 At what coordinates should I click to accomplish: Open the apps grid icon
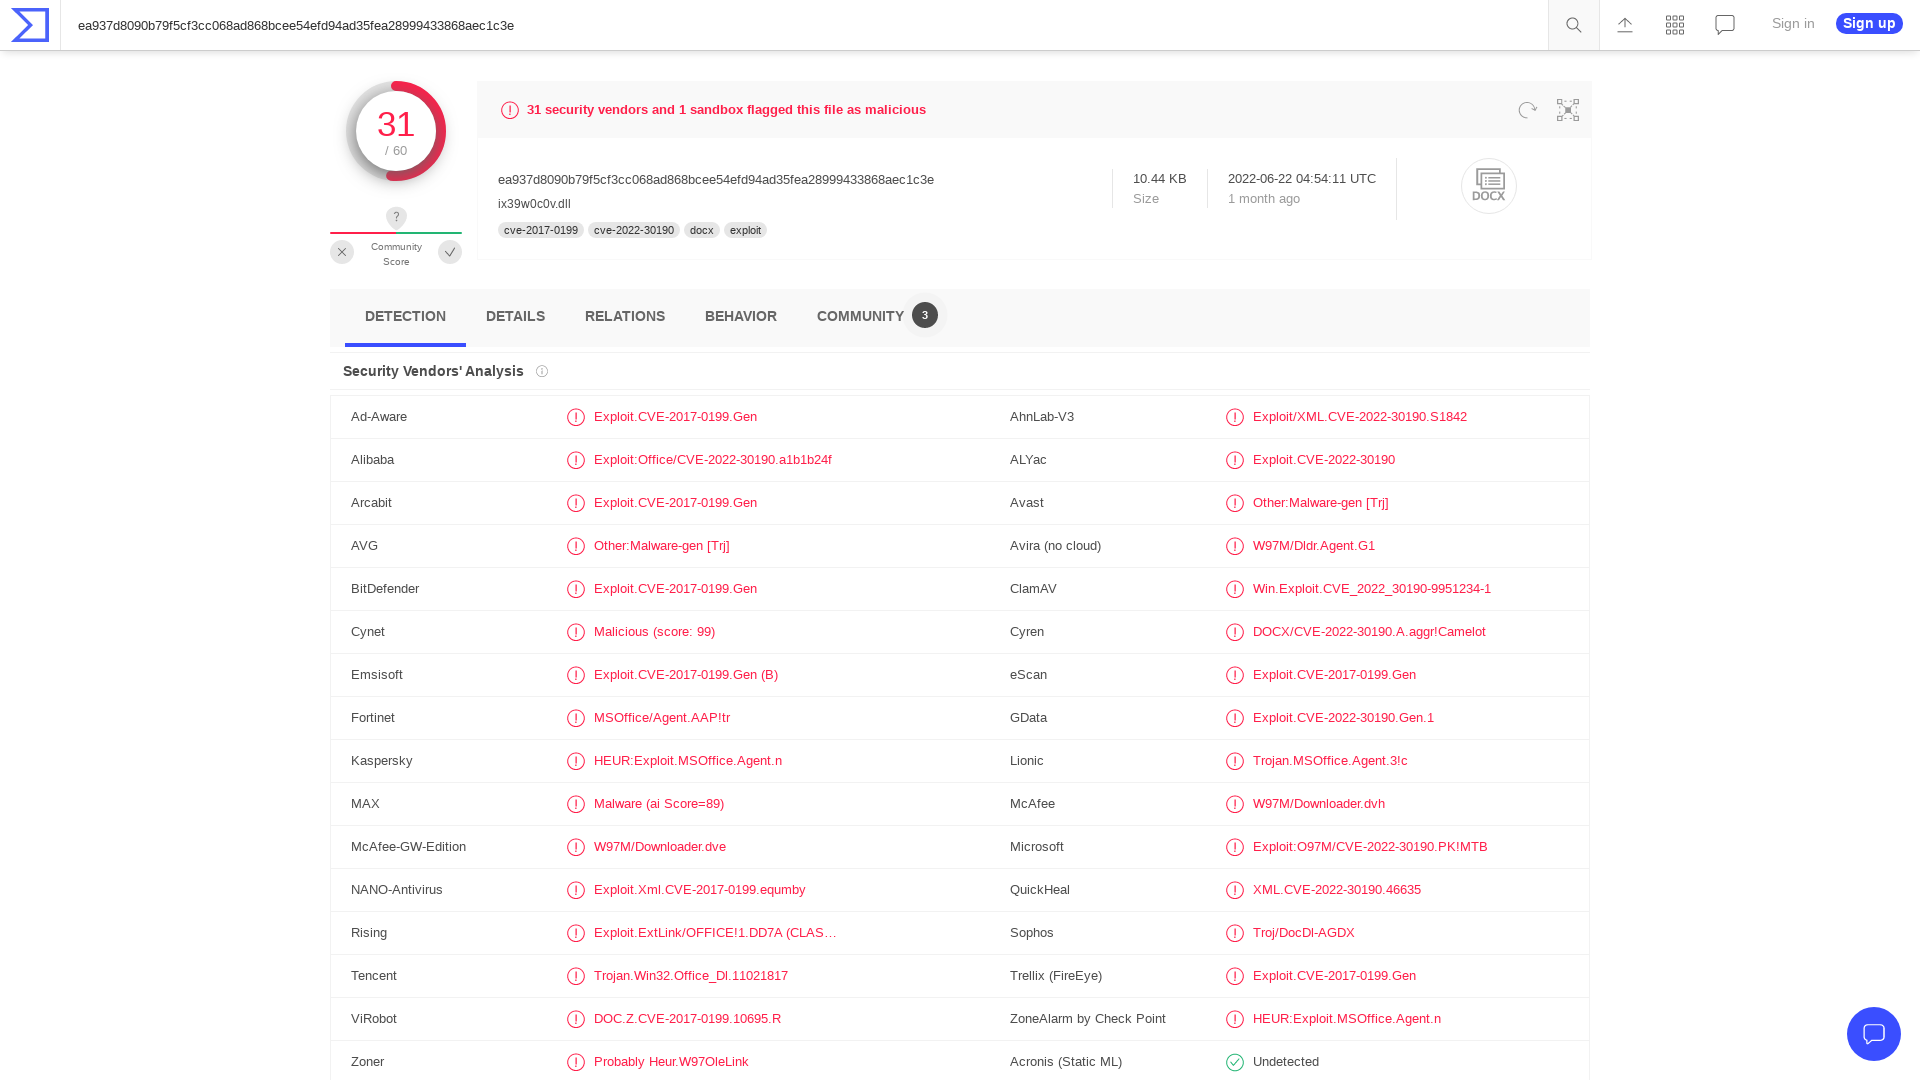(1674, 24)
